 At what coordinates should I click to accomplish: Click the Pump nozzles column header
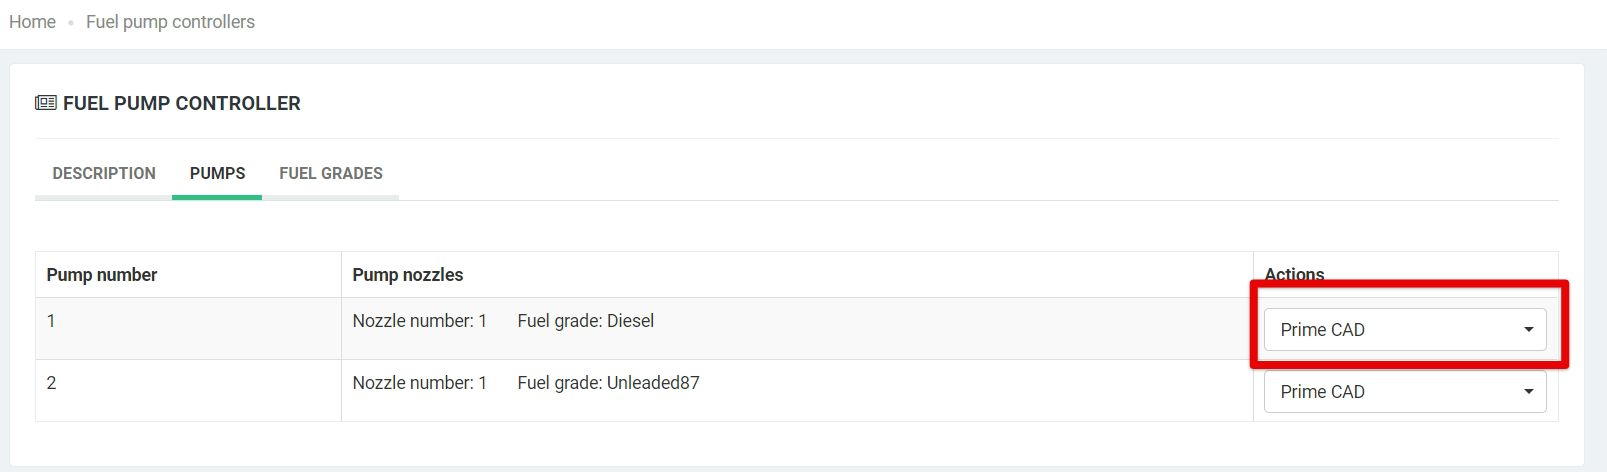[x=408, y=275]
